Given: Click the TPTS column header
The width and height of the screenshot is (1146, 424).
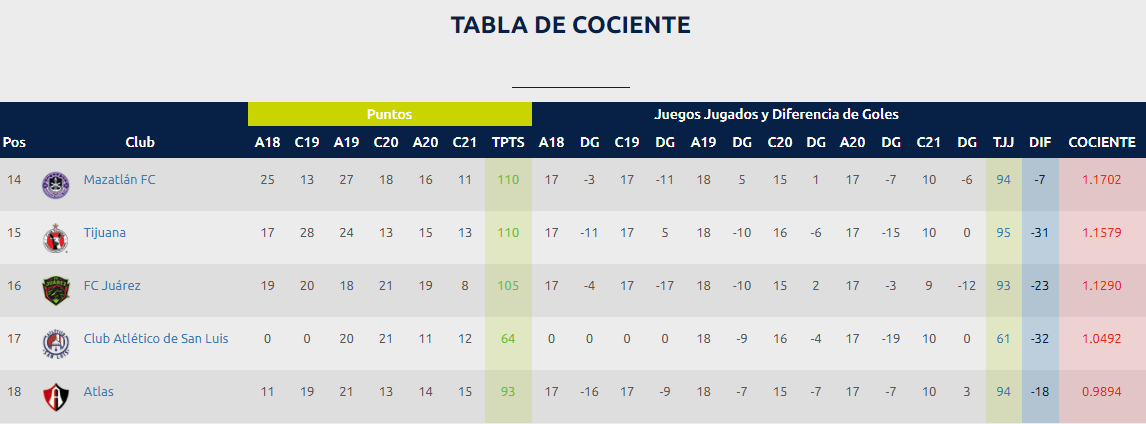Looking at the screenshot, I should pos(508,142).
